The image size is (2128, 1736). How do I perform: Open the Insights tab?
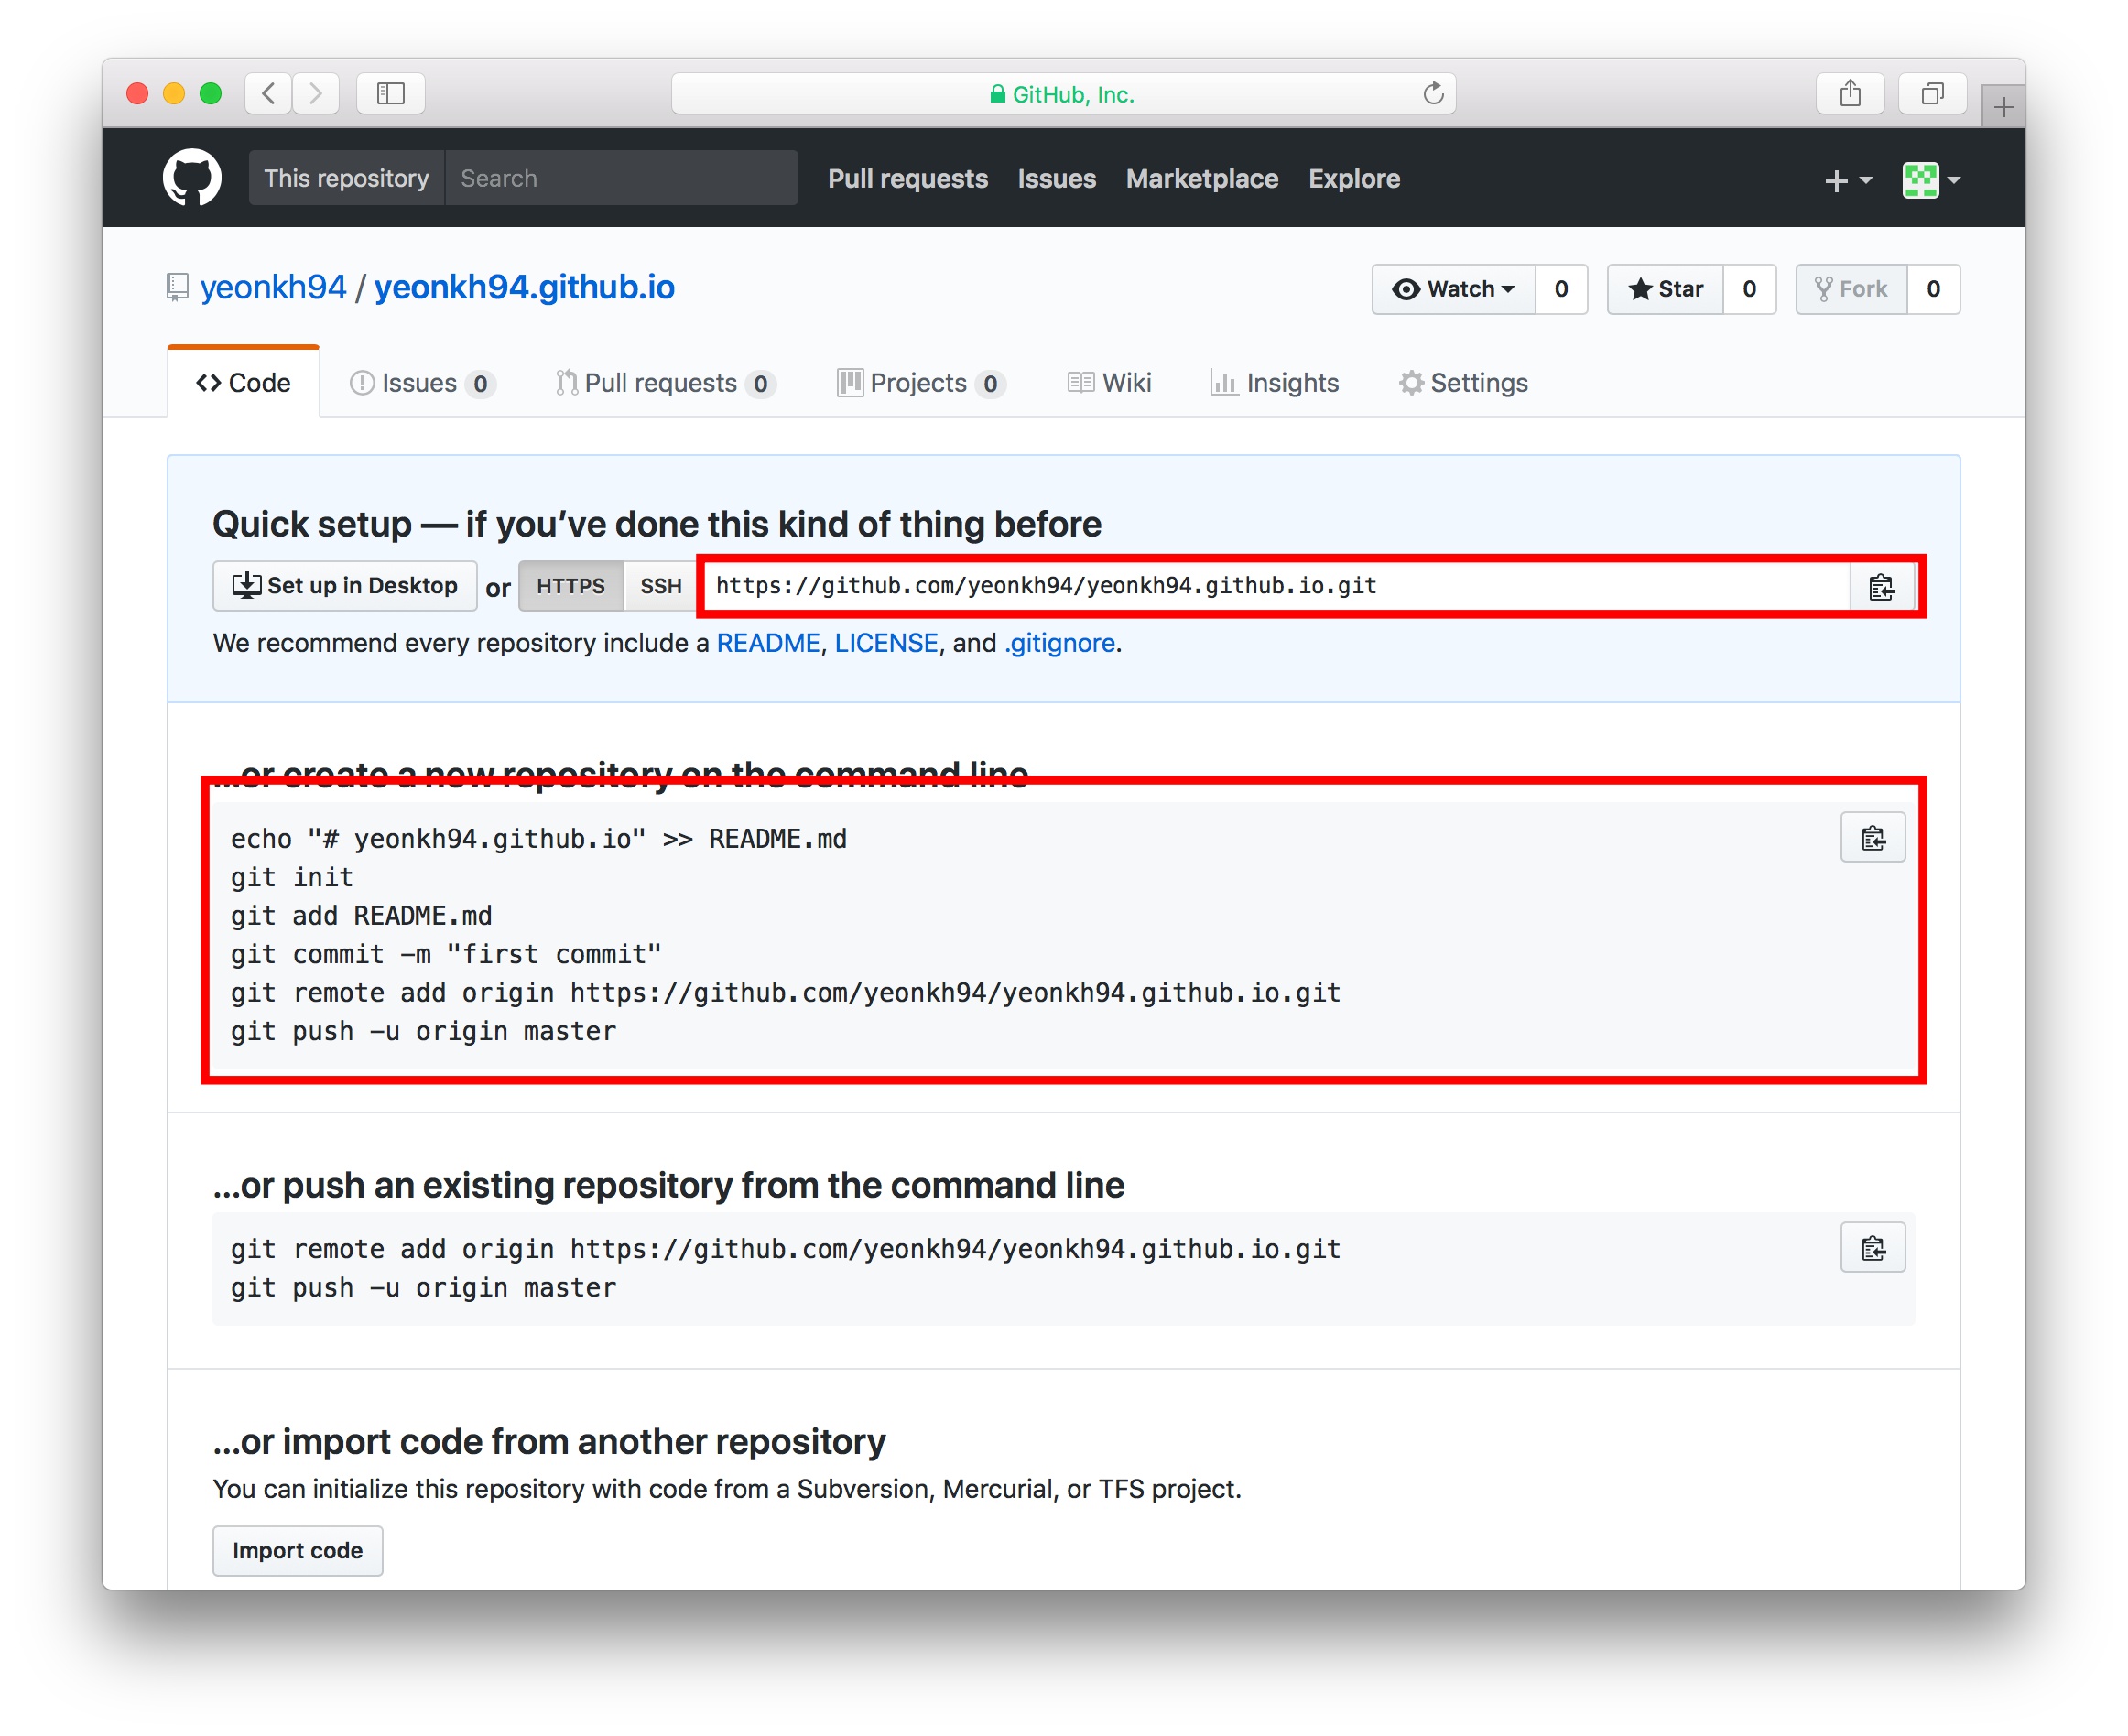pos(1274,383)
